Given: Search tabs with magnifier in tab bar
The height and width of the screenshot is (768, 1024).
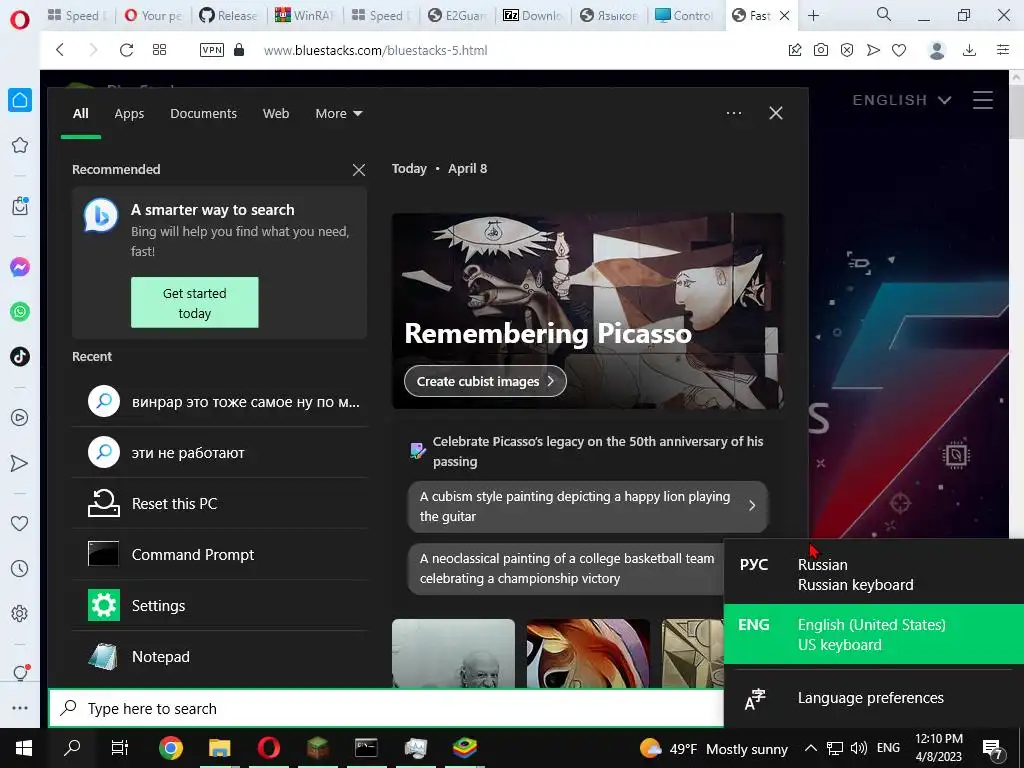Looking at the screenshot, I should tap(884, 14).
